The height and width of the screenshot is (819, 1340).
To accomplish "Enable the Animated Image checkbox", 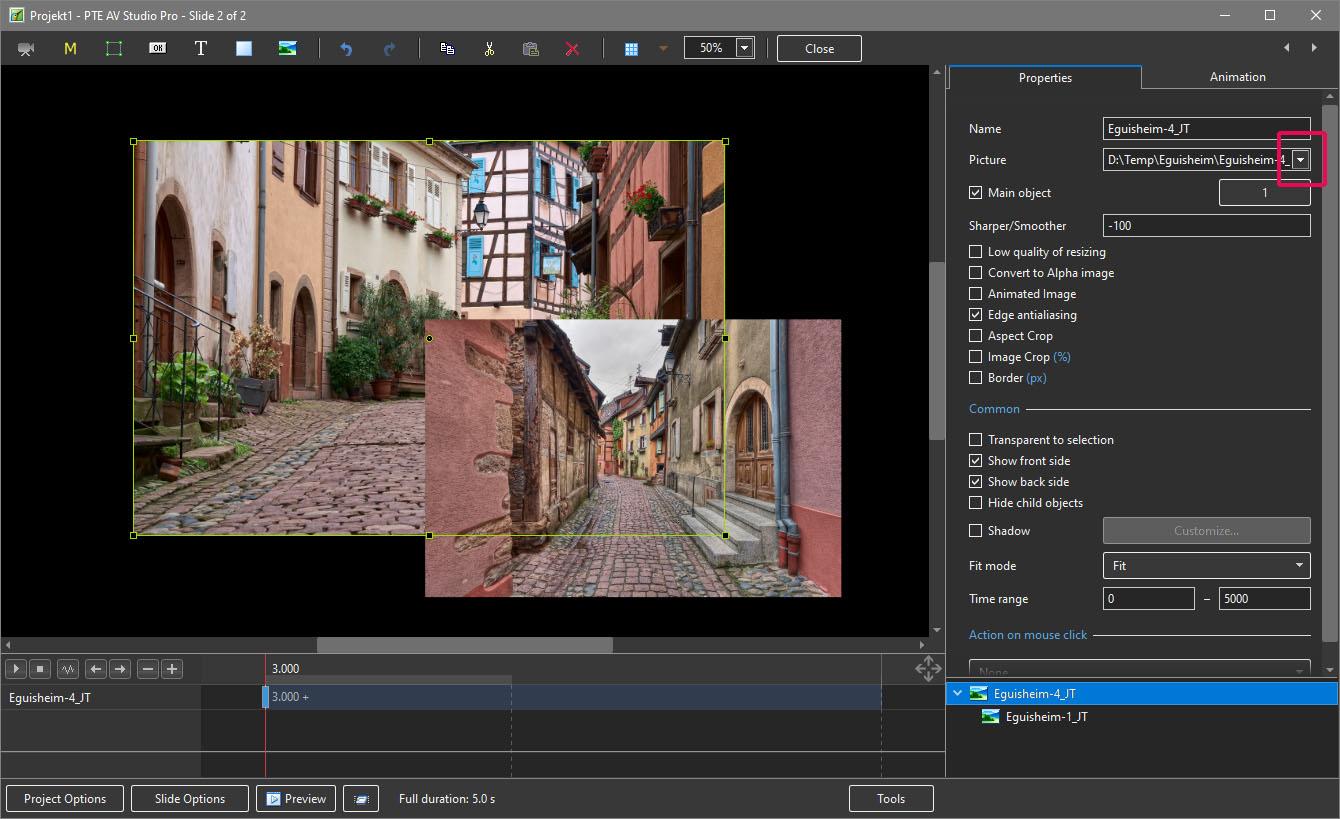I will click(x=976, y=294).
